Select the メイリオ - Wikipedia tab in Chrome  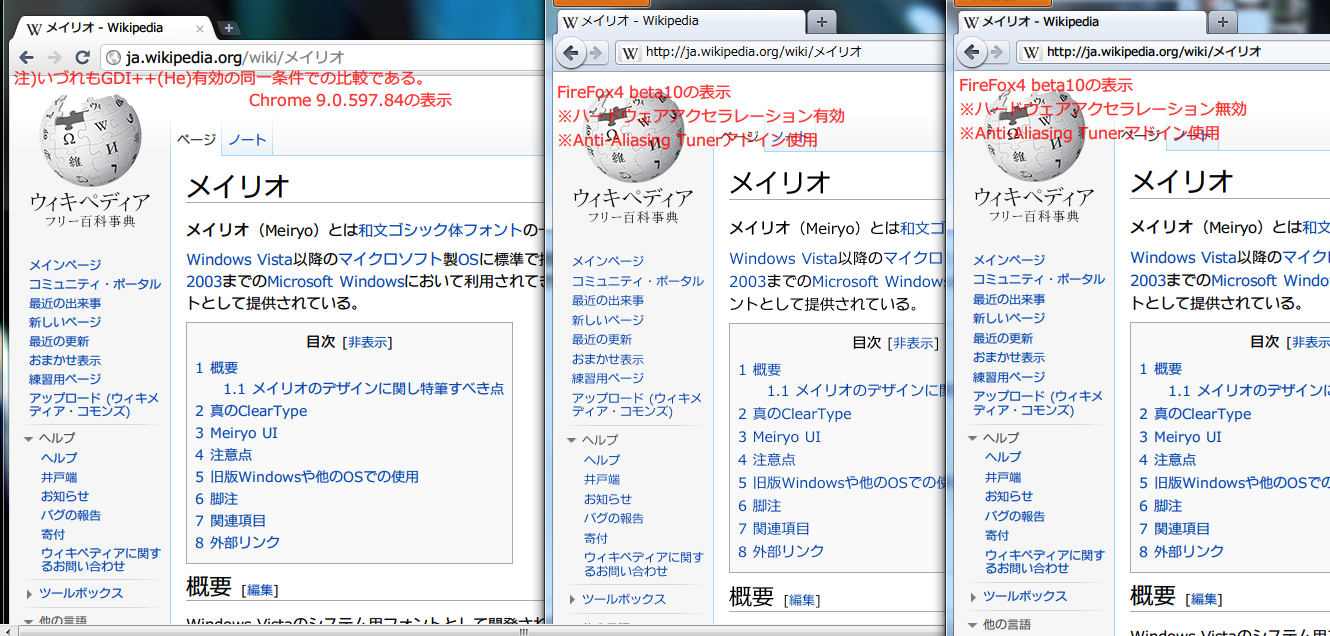pyautogui.click(x=112, y=28)
